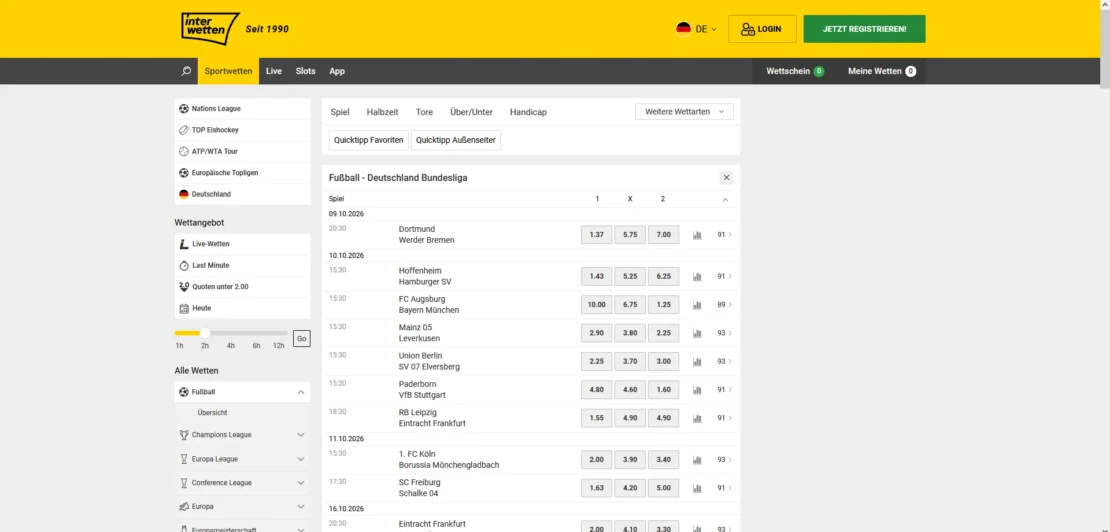Open the Übersicht link under Fußball
Viewport: 1110px width, 532px height.
coord(212,412)
